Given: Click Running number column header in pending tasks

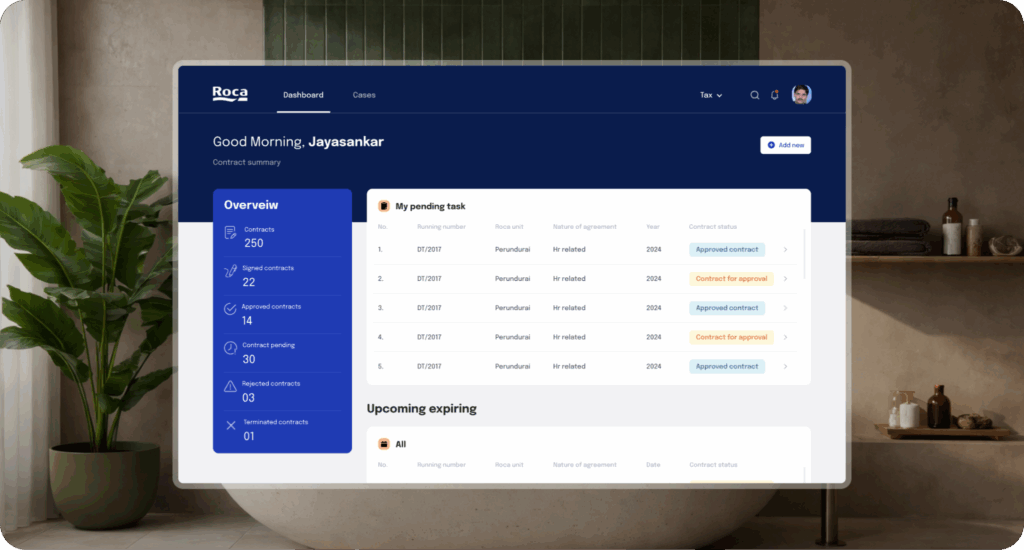Looking at the screenshot, I should [x=441, y=227].
